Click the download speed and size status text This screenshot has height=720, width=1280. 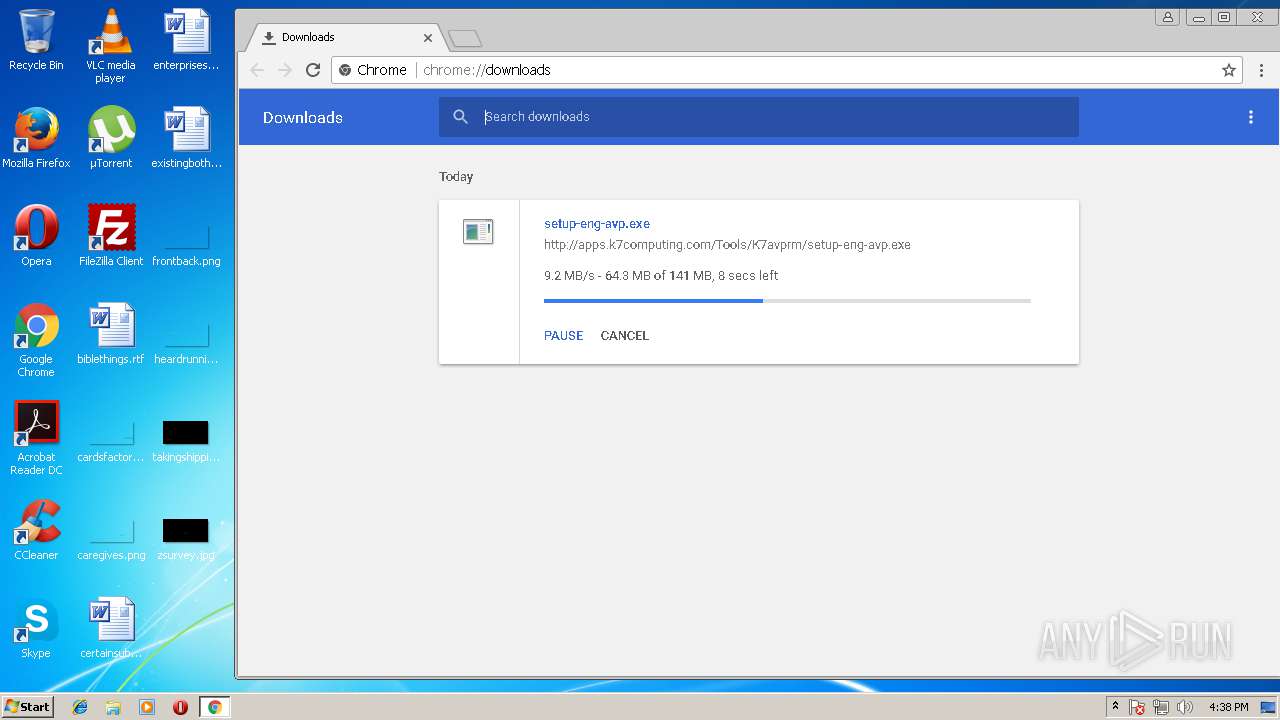tap(661, 276)
